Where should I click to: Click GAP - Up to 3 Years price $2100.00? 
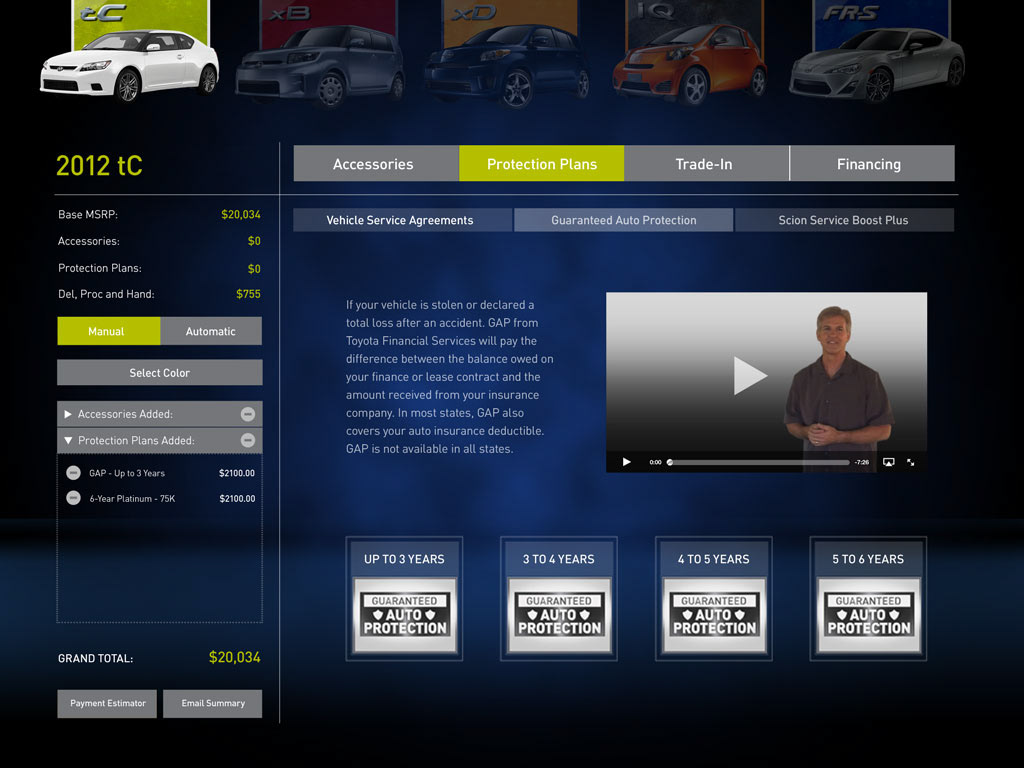pyautogui.click(x=237, y=473)
